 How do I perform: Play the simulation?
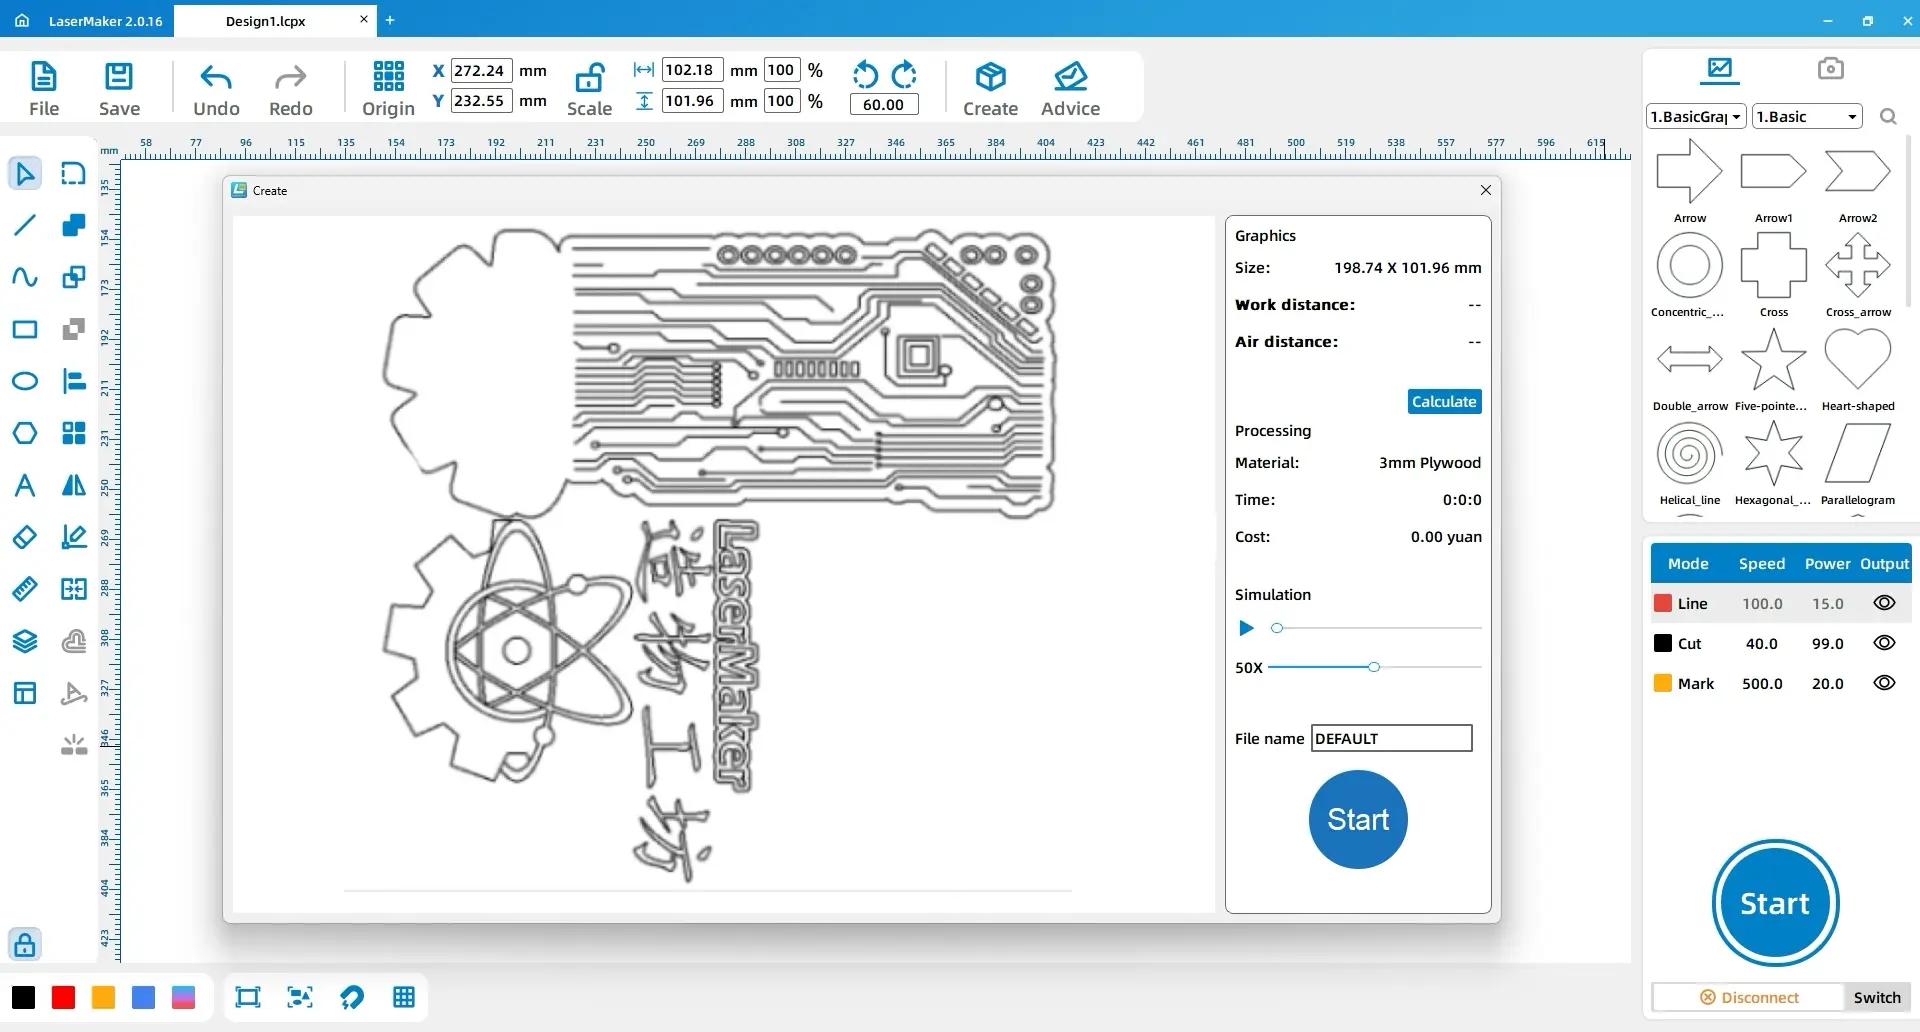1246,628
